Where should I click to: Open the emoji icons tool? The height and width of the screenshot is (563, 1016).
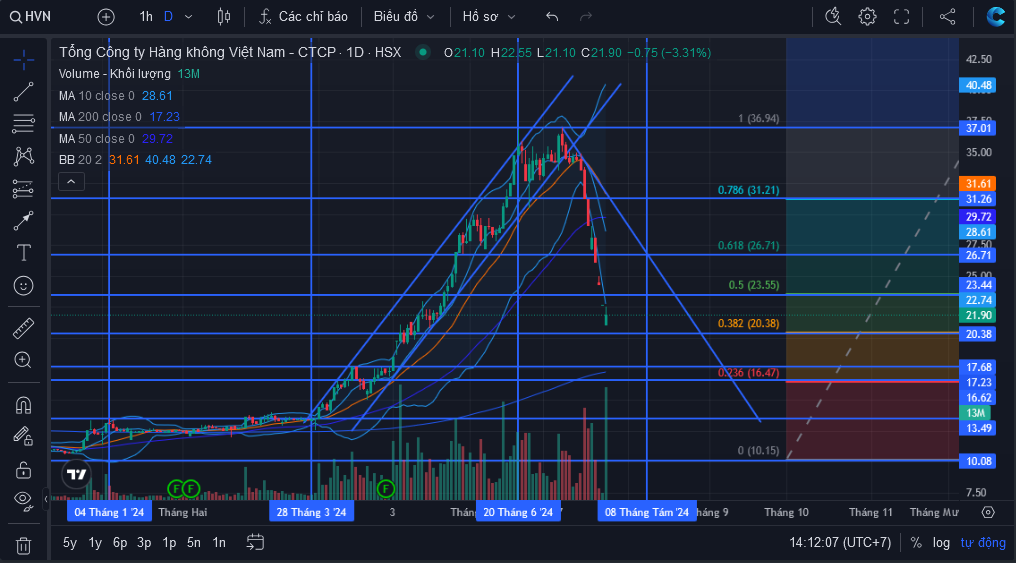point(23,286)
